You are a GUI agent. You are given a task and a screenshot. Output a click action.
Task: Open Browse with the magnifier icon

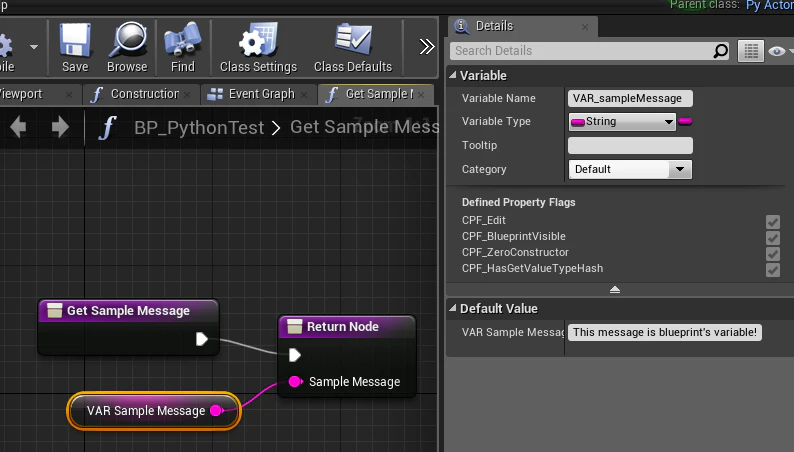click(x=127, y=48)
